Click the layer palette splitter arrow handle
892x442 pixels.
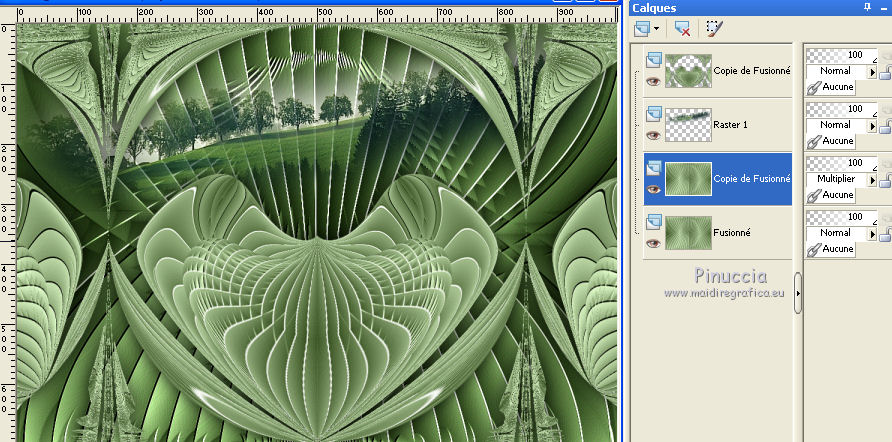pos(798,293)
